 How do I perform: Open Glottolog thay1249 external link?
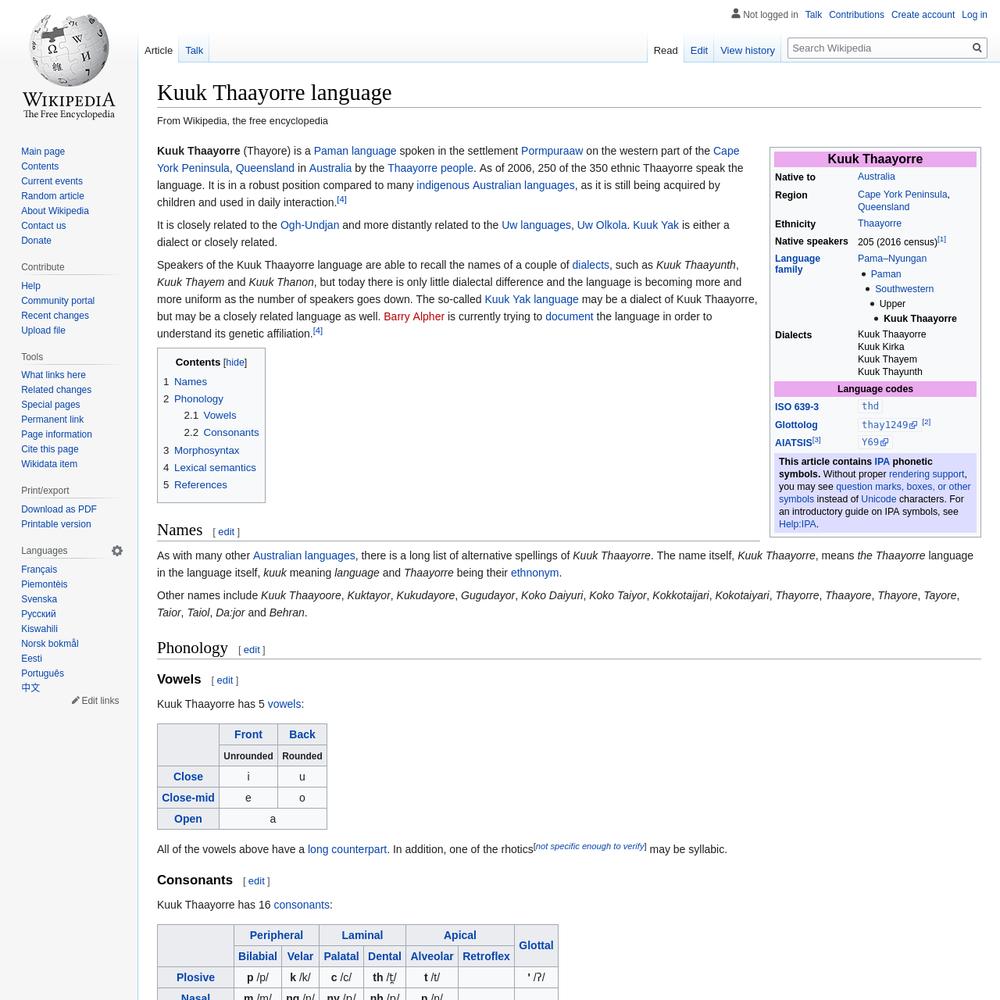(x=889, y=425)
